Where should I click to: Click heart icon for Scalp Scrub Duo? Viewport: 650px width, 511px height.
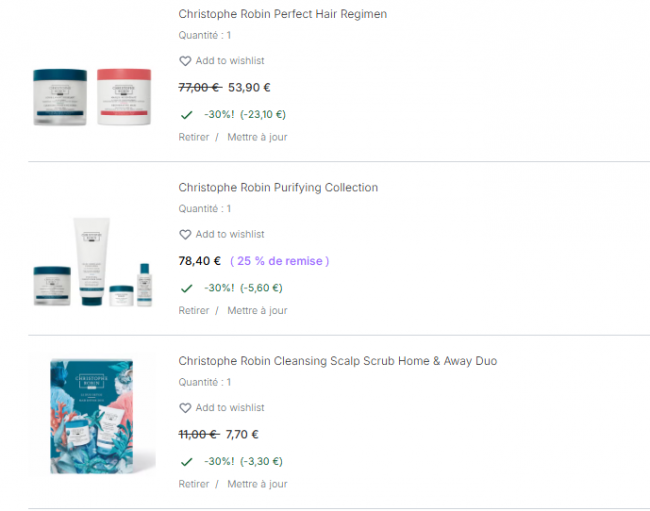pyautogui.click(x=185, y=408)
